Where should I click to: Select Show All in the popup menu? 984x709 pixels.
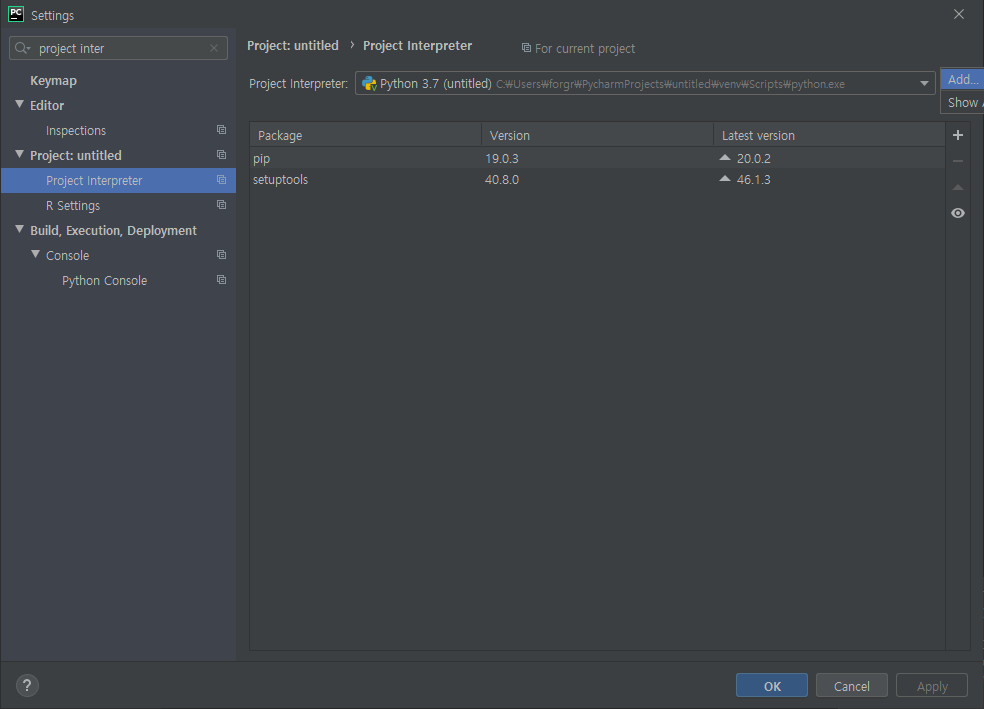click(963, 102)
